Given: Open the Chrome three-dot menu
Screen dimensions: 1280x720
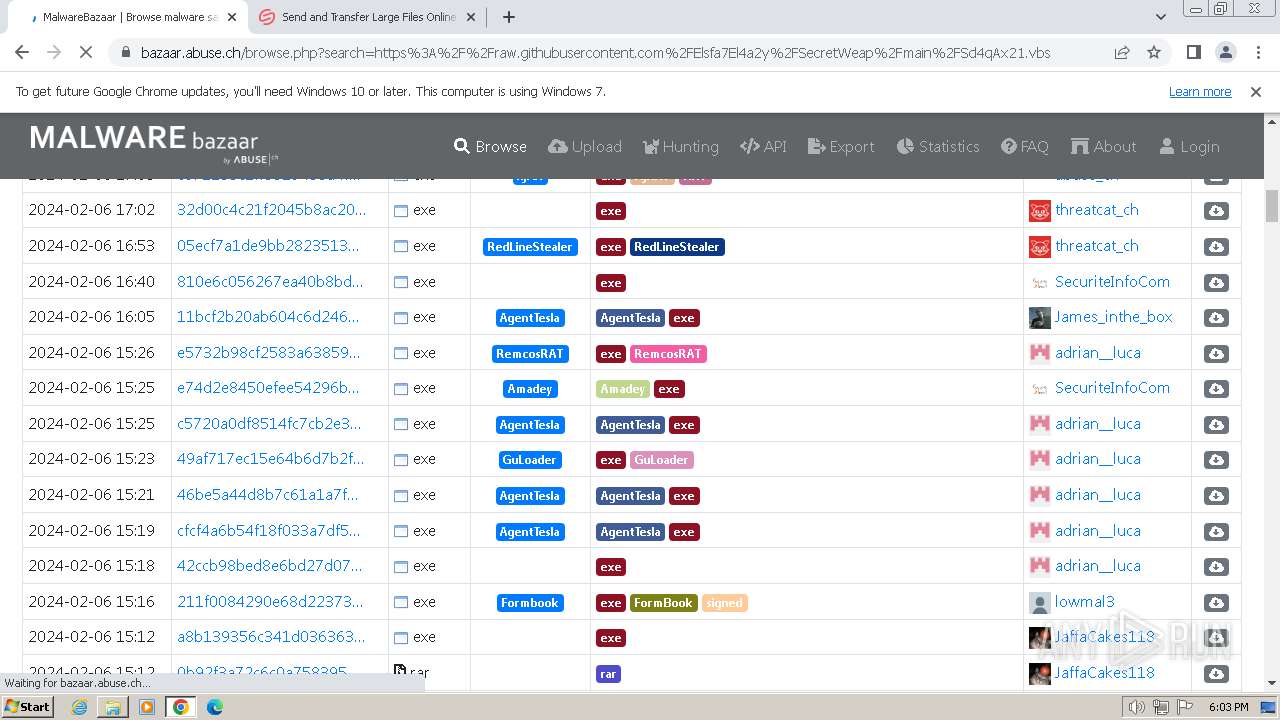Looking at the screenshot, I should point(1258,52).
